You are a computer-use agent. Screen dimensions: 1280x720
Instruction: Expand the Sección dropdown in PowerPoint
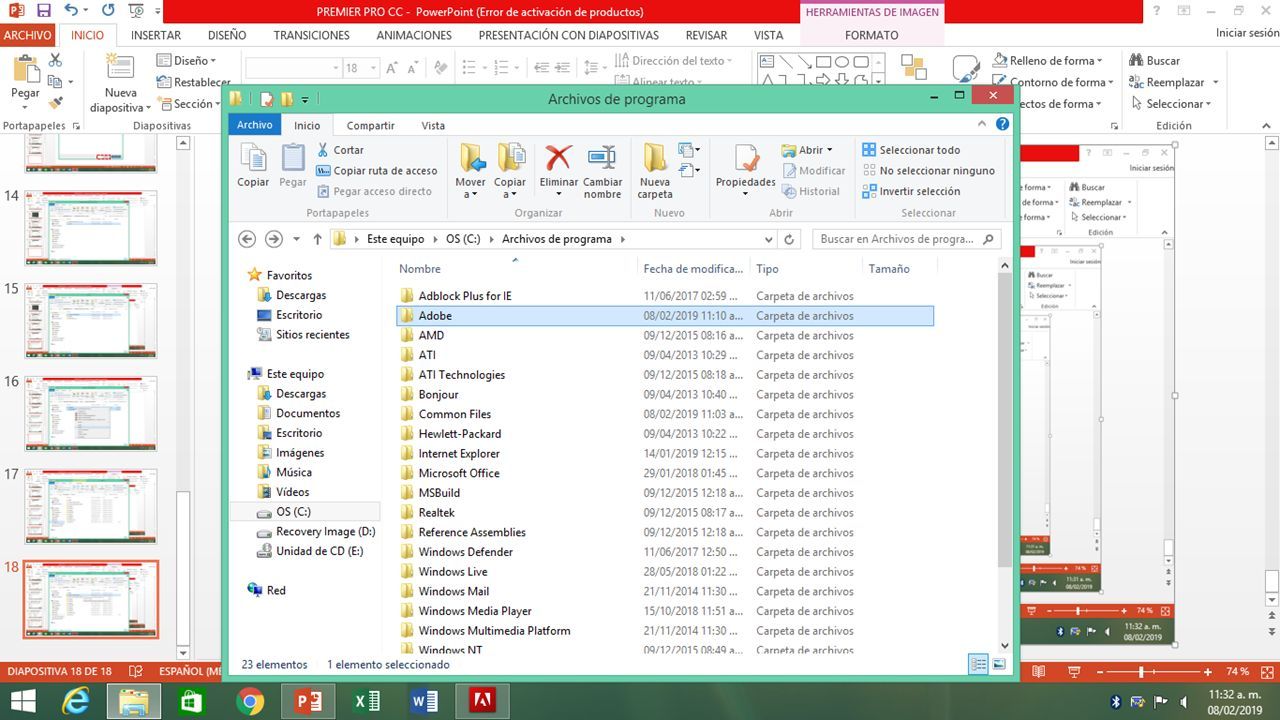point(219,104)
